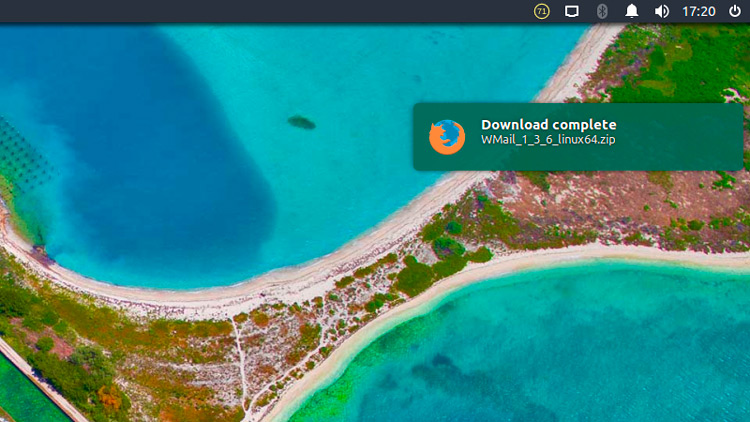Screen dimensions: 750x422
Task: Click the Firefox icon in the notification
Action: (447, 136)
